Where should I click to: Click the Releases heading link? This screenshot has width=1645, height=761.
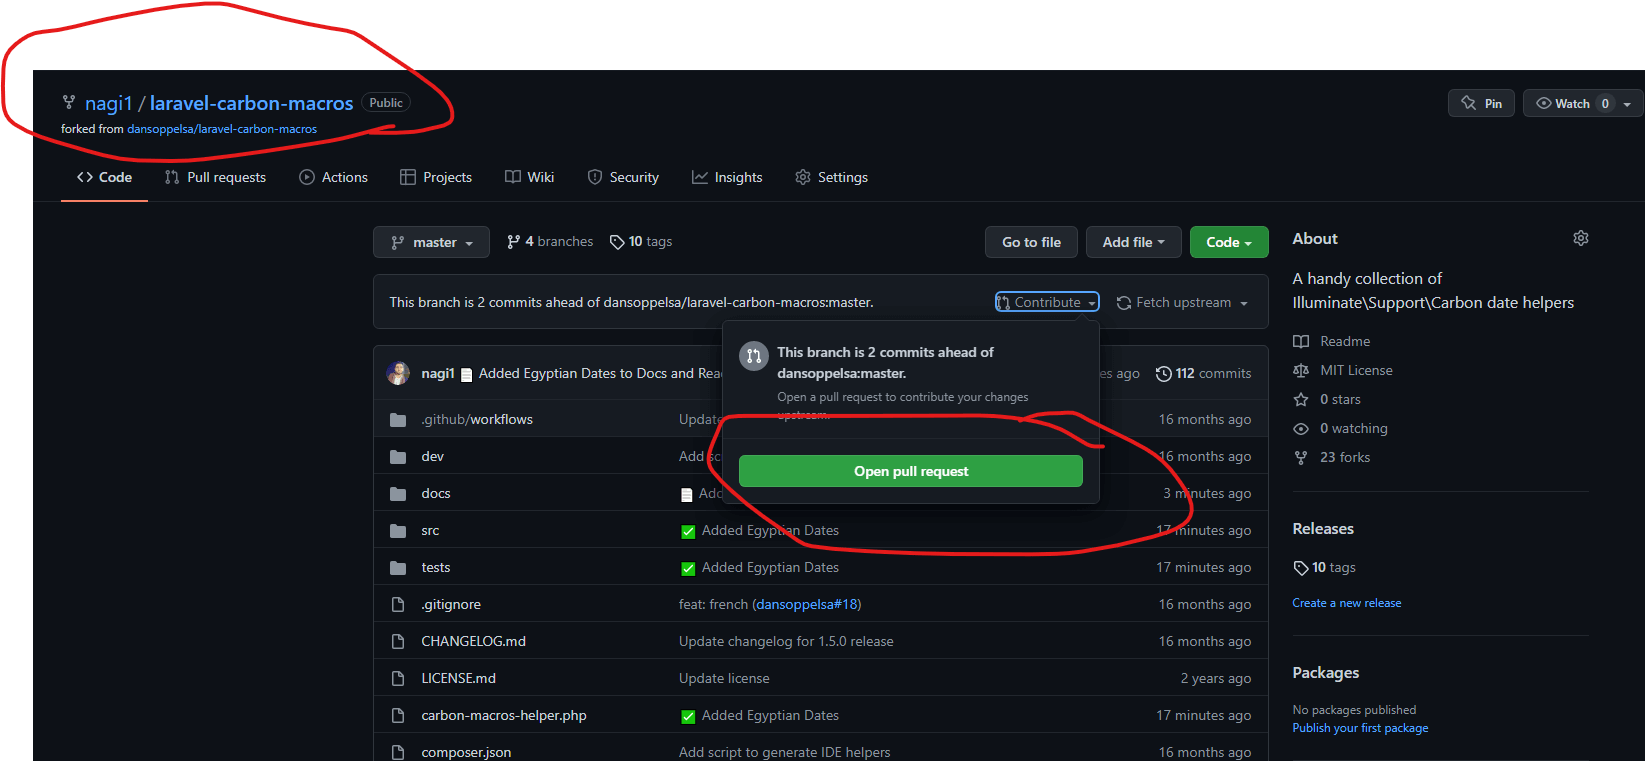(1323, 528)
